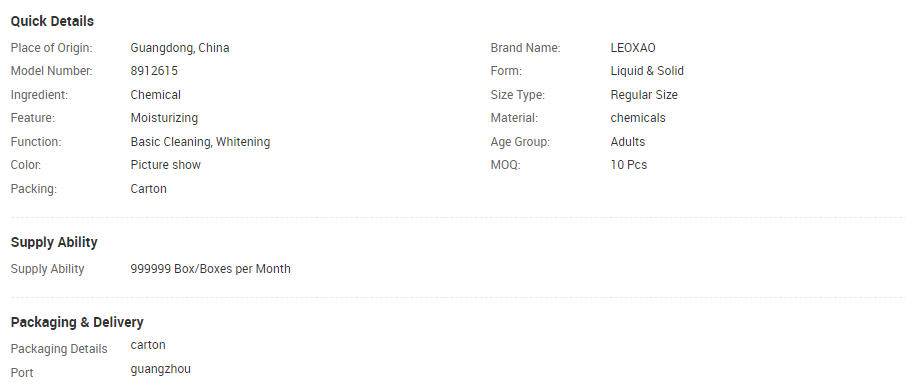Click the Chemical ingredient value

[155, 95]
